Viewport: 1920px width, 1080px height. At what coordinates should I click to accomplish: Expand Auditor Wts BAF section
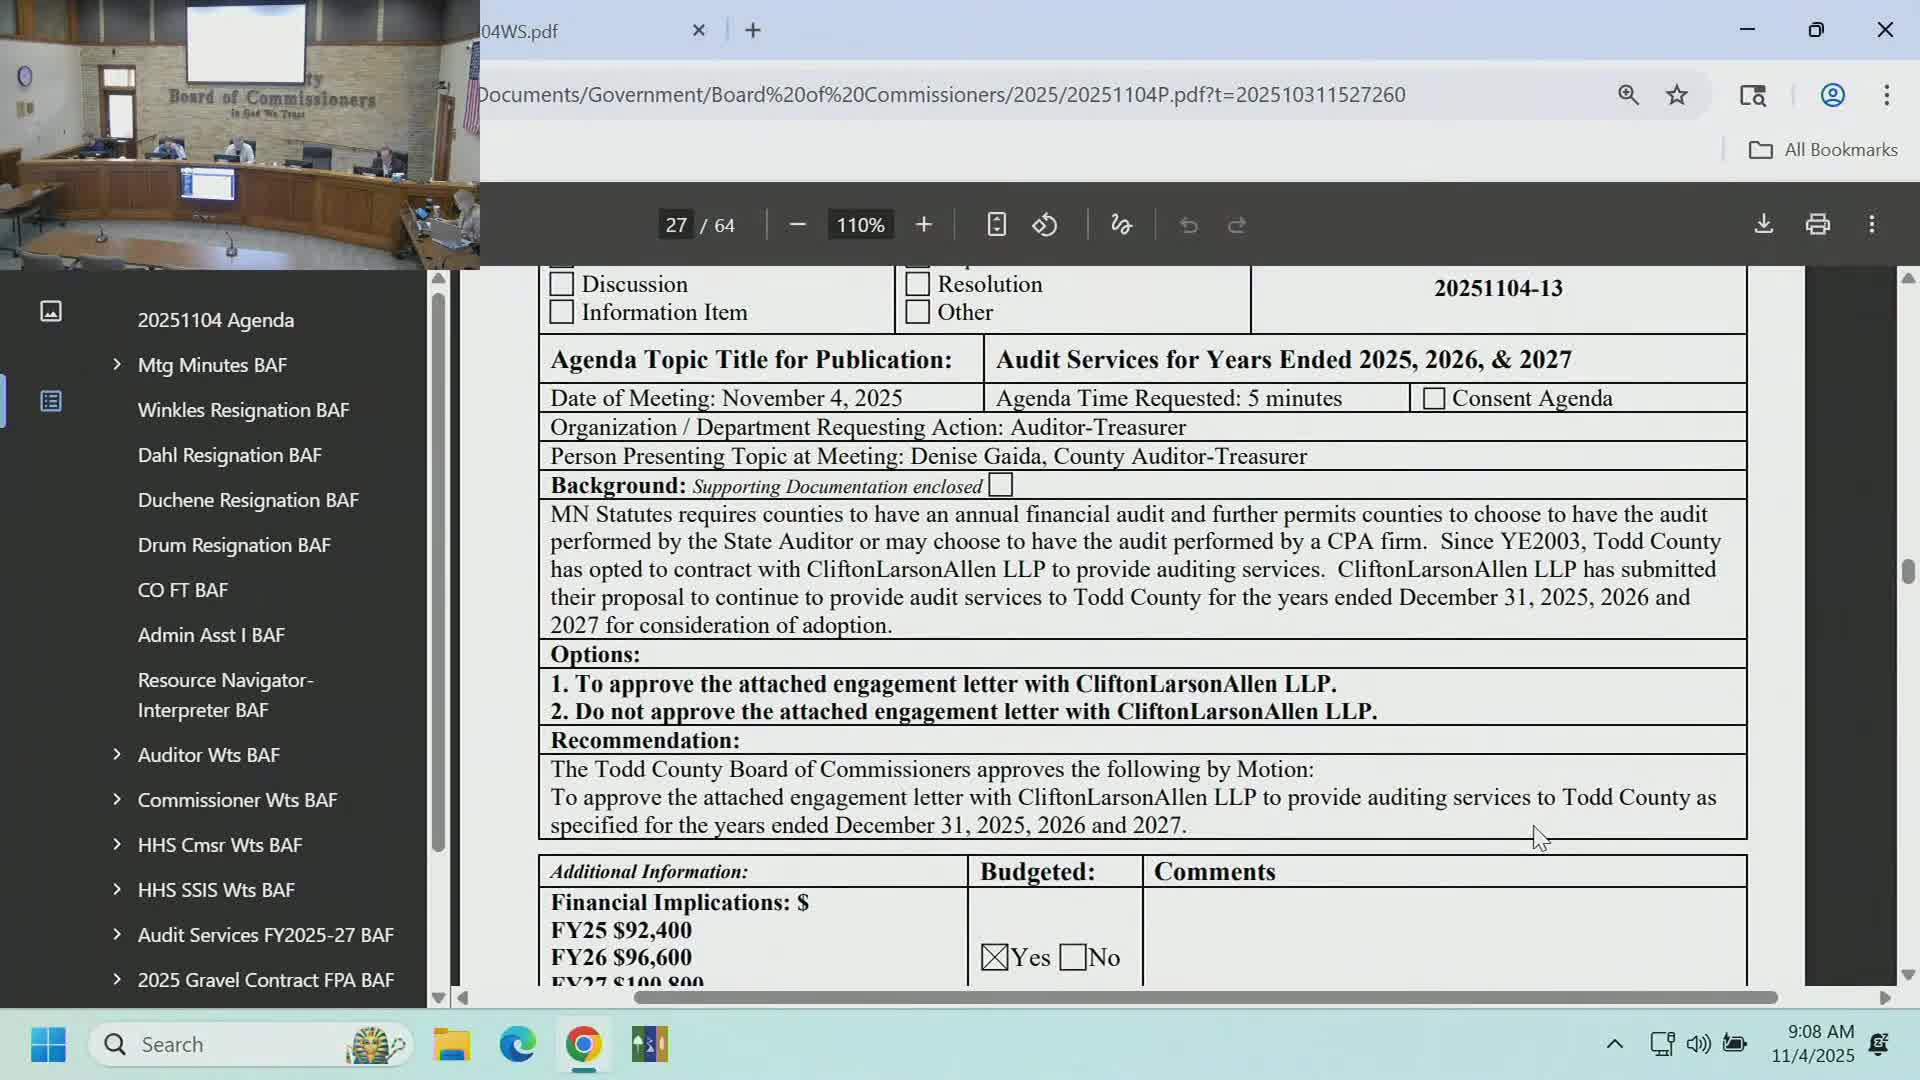(116, 755)
